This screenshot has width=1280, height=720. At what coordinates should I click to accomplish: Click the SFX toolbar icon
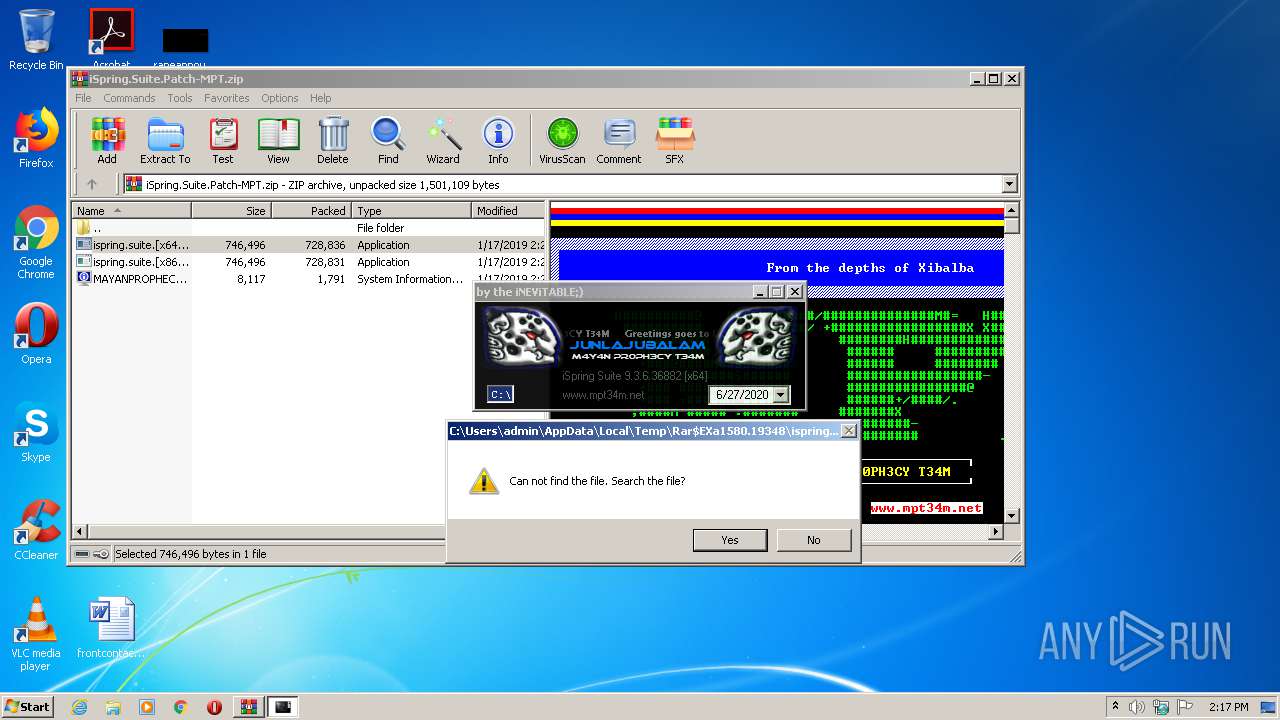[675, 140]
